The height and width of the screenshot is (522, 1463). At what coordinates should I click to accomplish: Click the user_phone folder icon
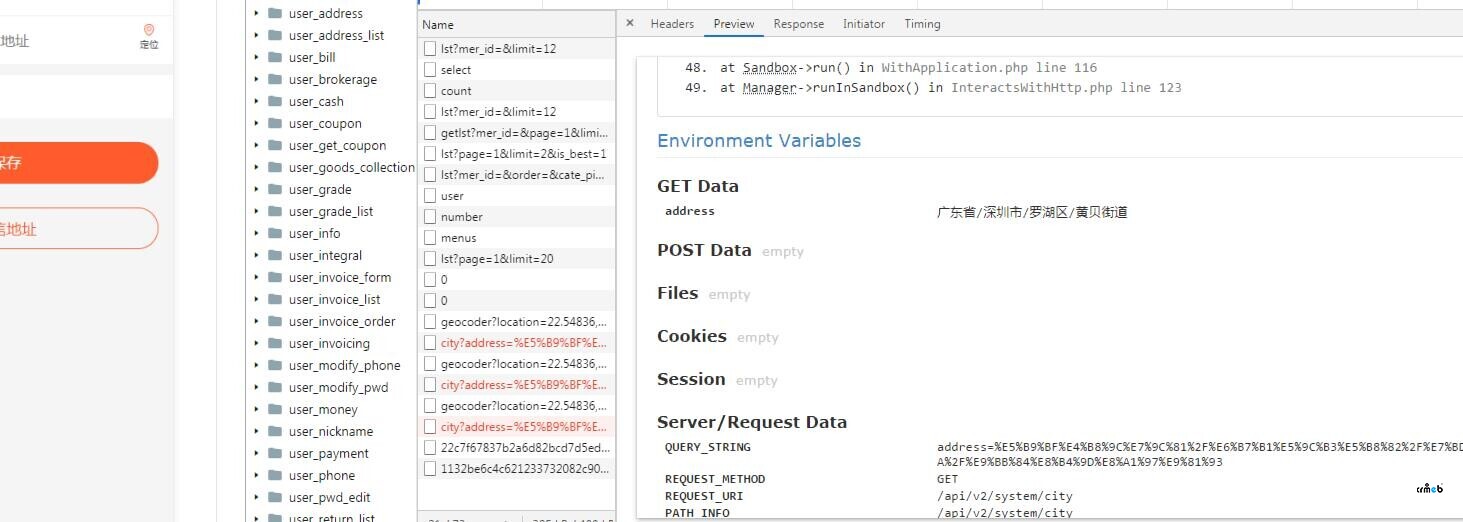click(275, 475)
